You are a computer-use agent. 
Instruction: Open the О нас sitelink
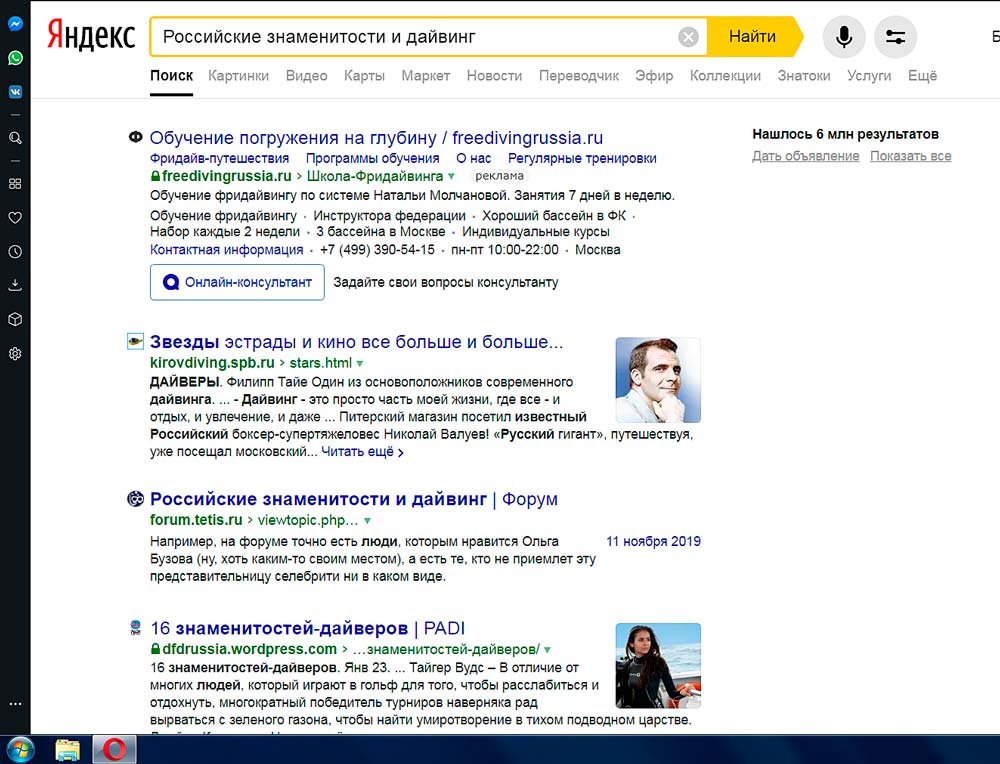[x=474, y=158]
